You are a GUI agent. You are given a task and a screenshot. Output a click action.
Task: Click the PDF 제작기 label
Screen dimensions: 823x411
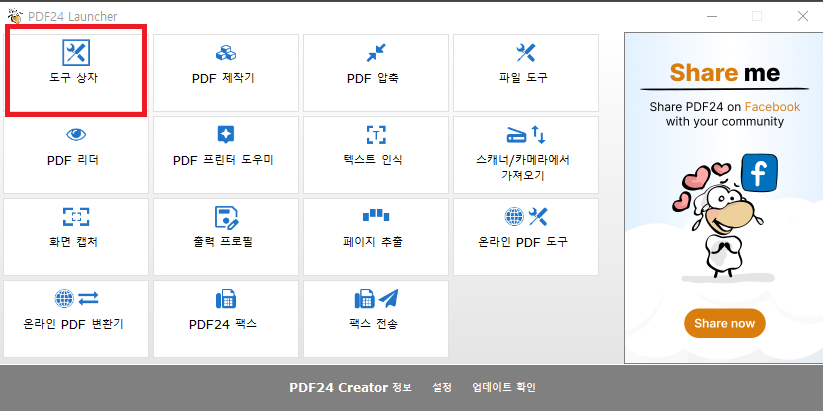(223, 79)
